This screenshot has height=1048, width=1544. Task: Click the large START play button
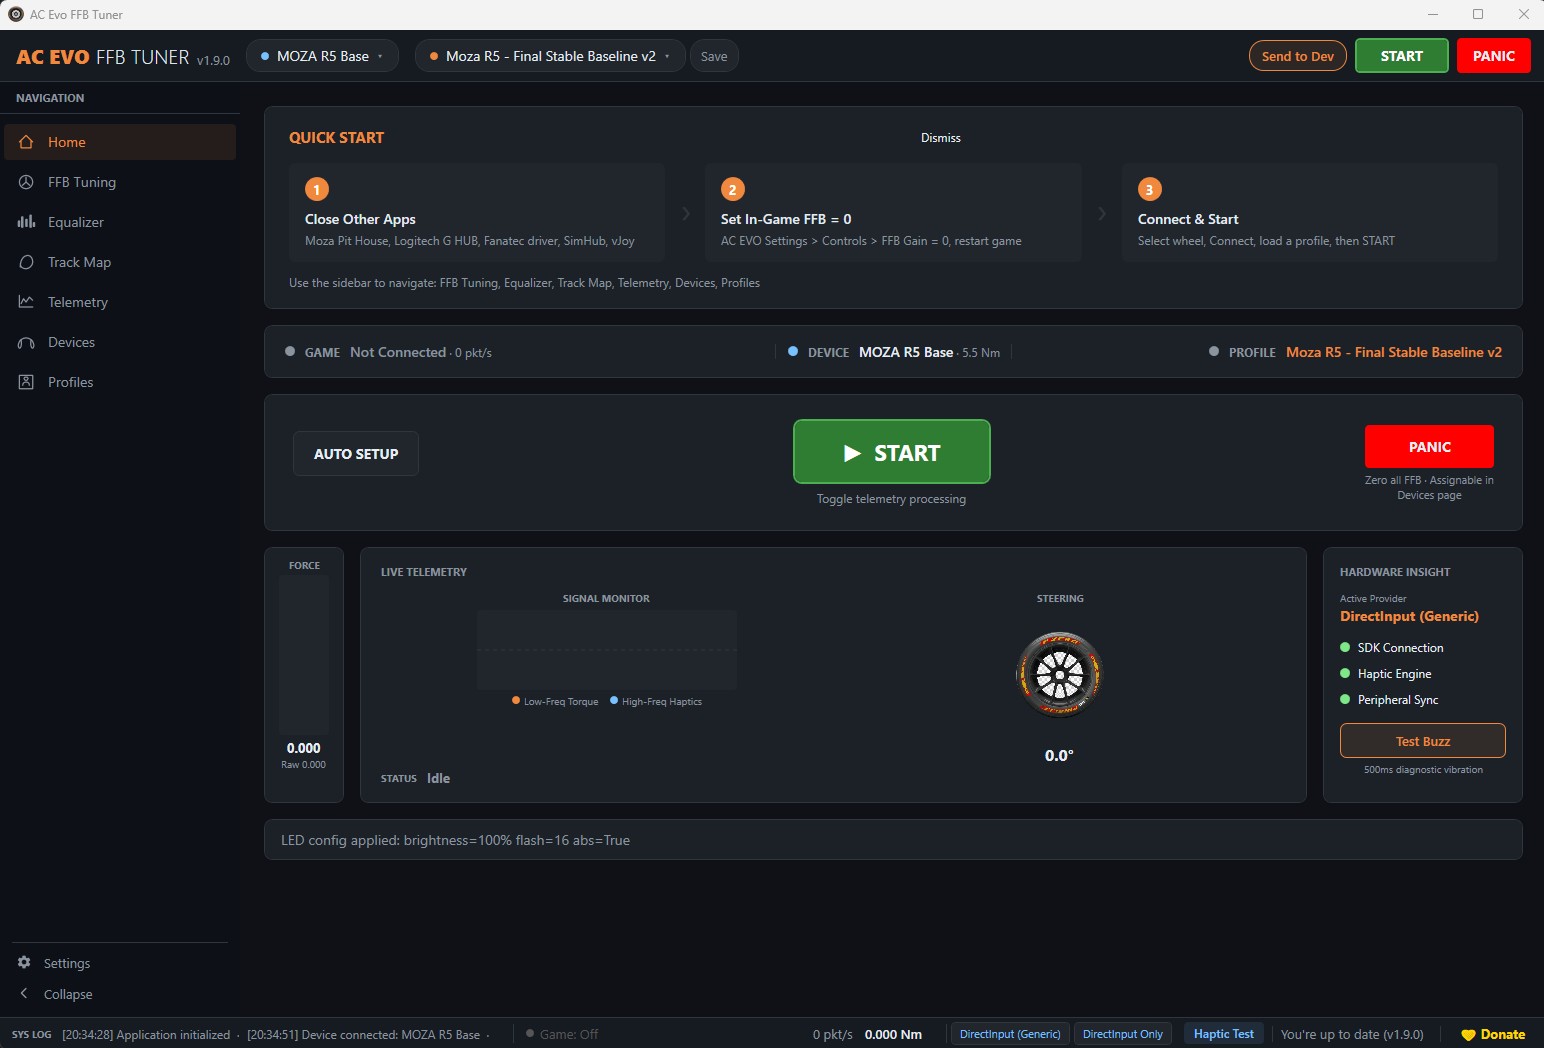[892, 452]
